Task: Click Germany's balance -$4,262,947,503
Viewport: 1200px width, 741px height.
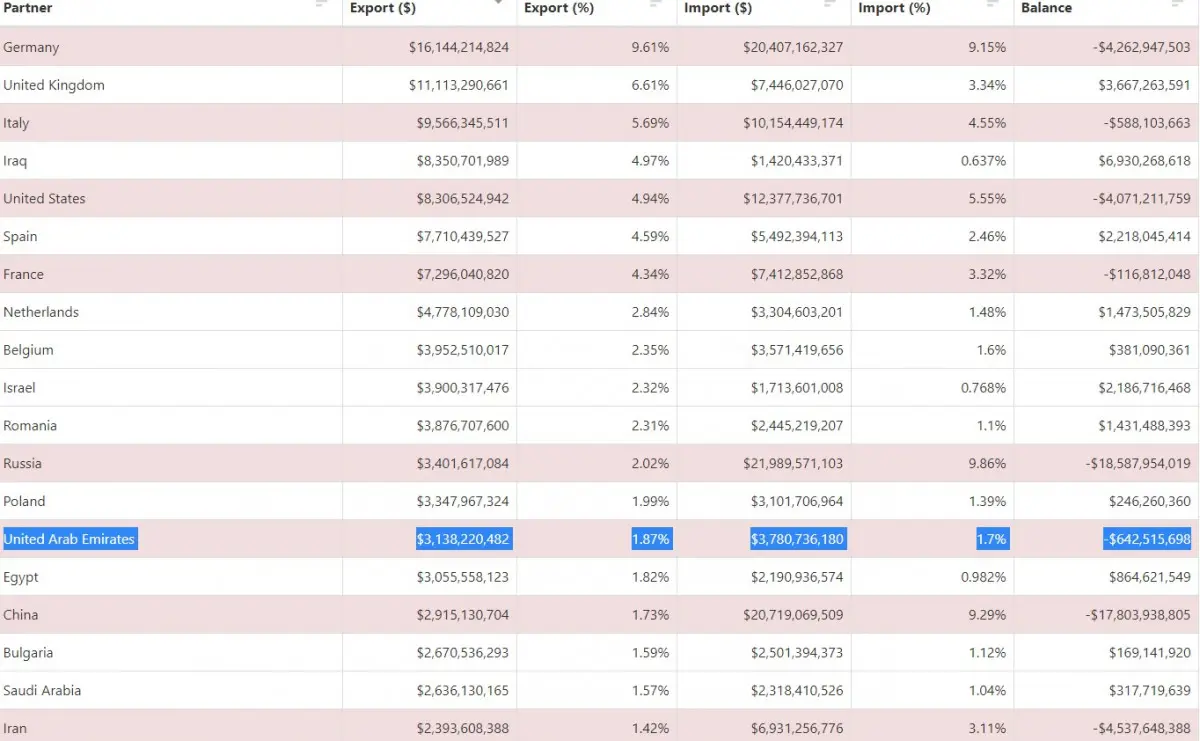Action: 1142,47
